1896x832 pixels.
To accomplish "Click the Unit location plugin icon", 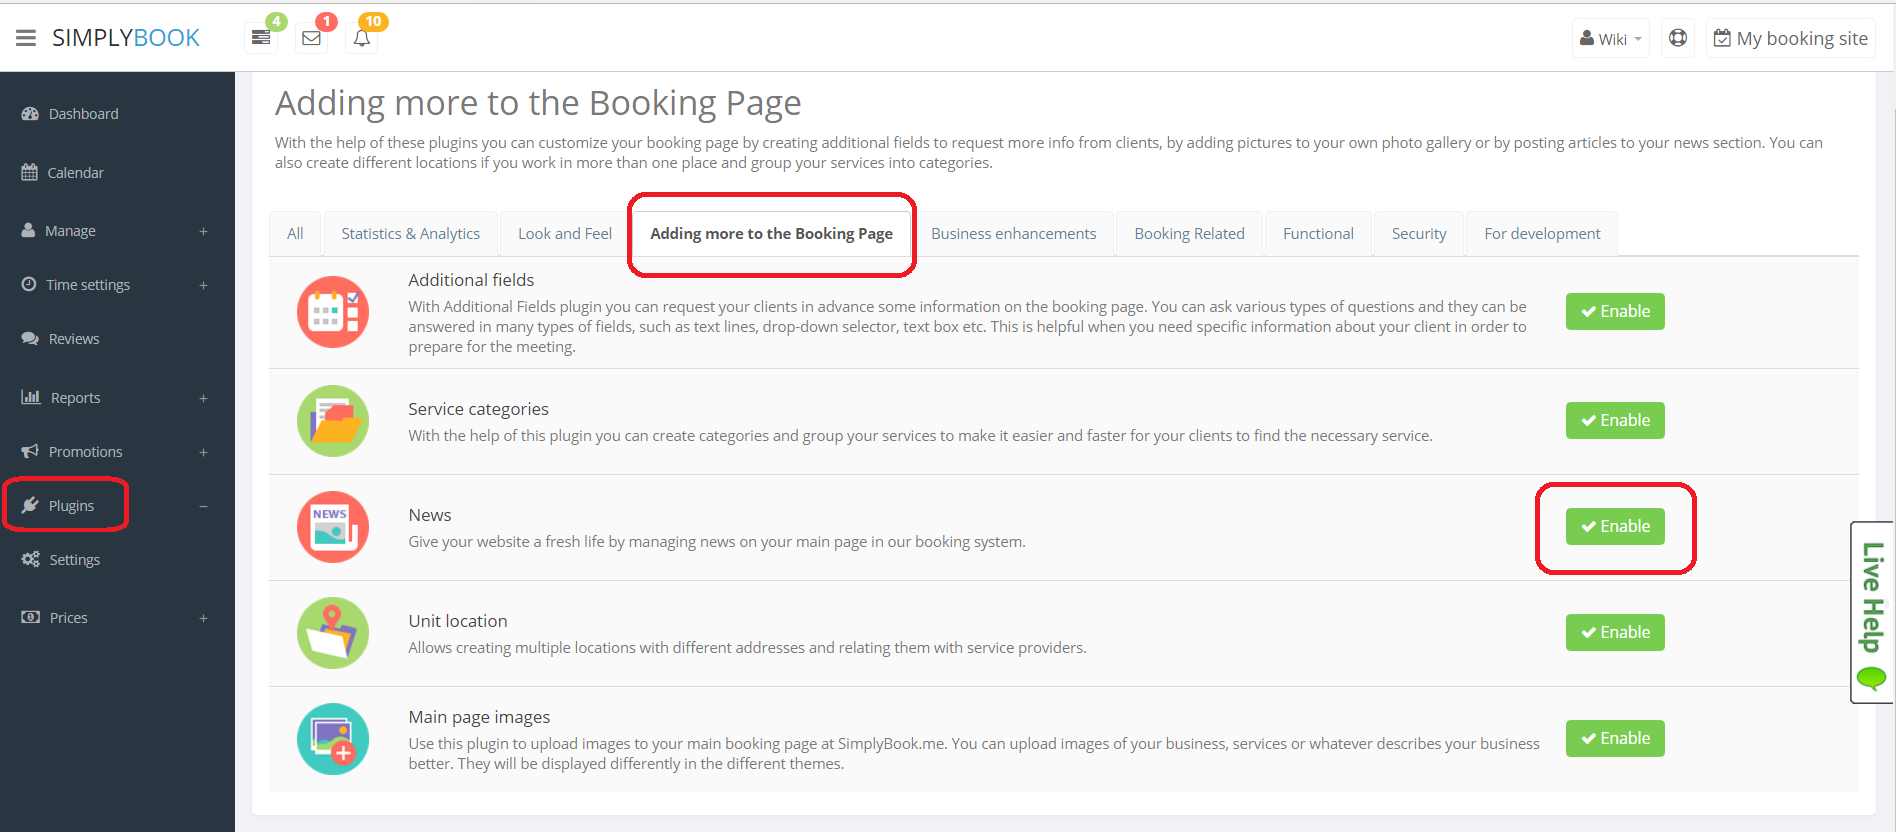I will click(x=333, y=633).
